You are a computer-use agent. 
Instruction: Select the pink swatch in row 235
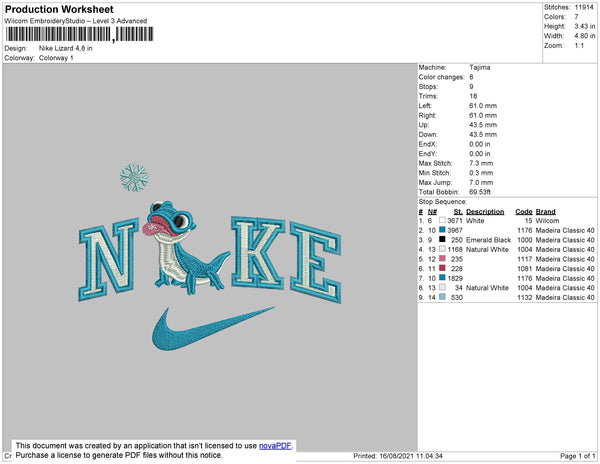click(442, 259)
